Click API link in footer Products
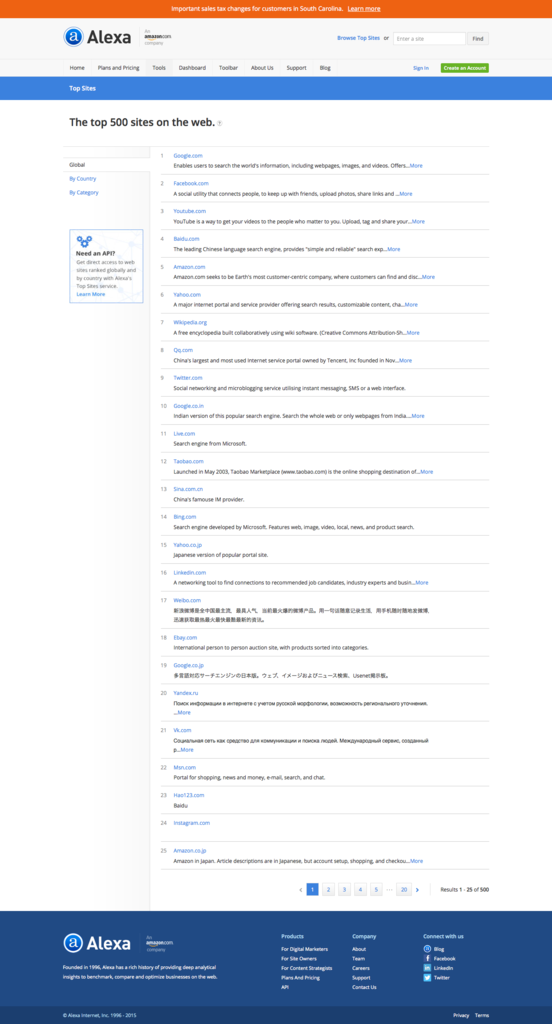 click(x=285, y=987)
